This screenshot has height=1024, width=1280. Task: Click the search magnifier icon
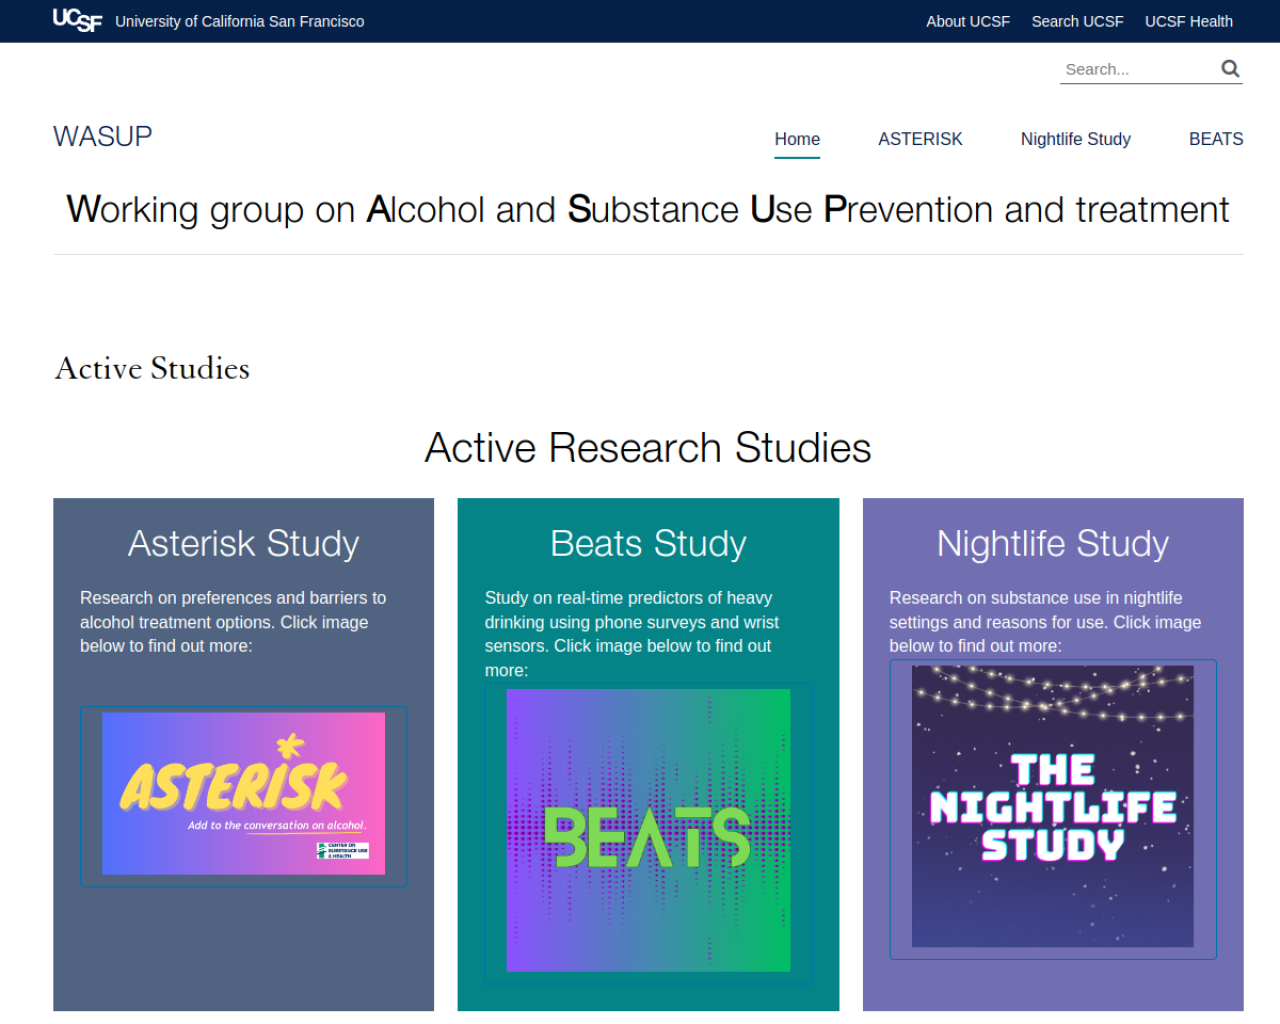tap(1230, 68)
